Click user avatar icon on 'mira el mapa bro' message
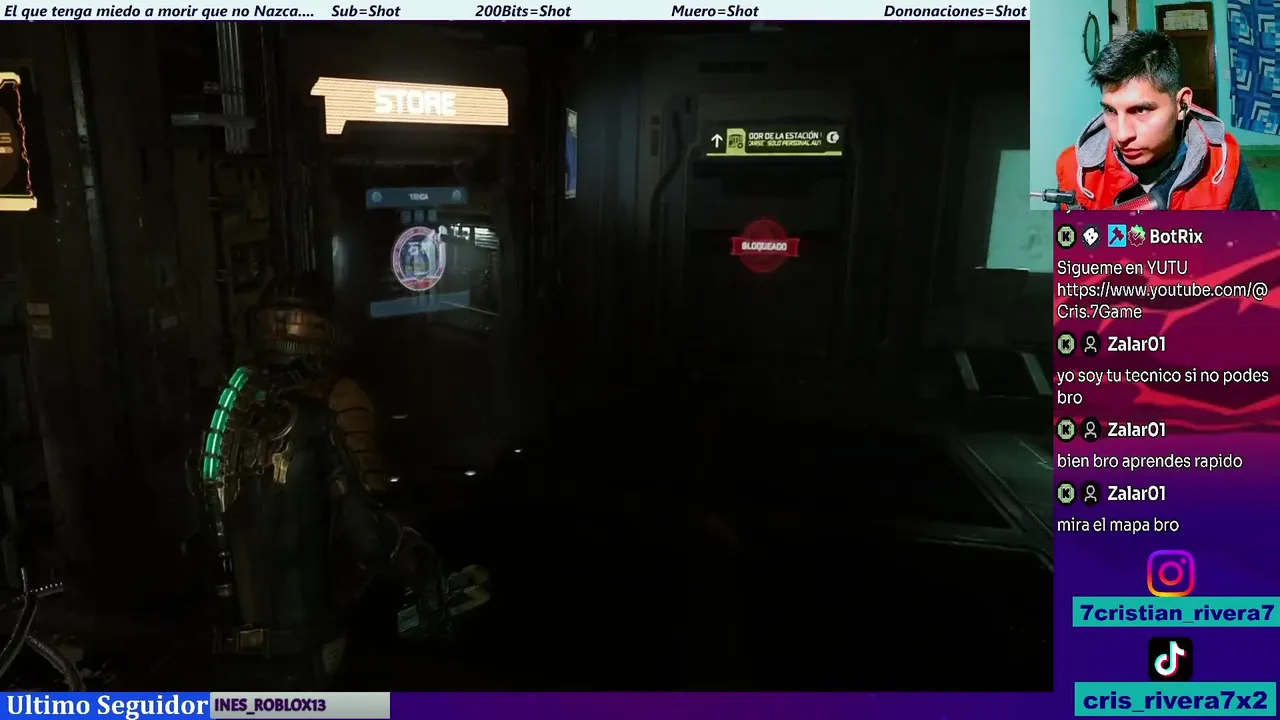This screenshot has width=1280, height=720. pos(1091,494)
